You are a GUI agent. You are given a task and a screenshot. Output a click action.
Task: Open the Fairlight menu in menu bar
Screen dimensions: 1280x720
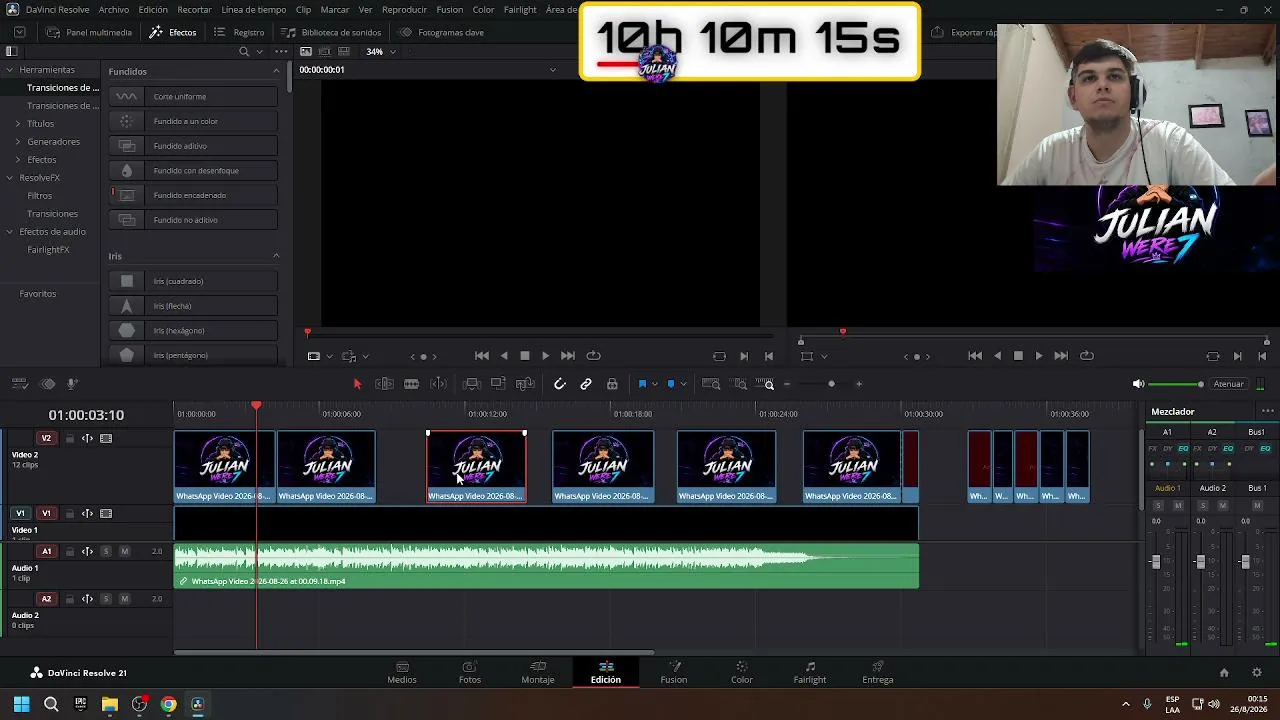(520, 10)
